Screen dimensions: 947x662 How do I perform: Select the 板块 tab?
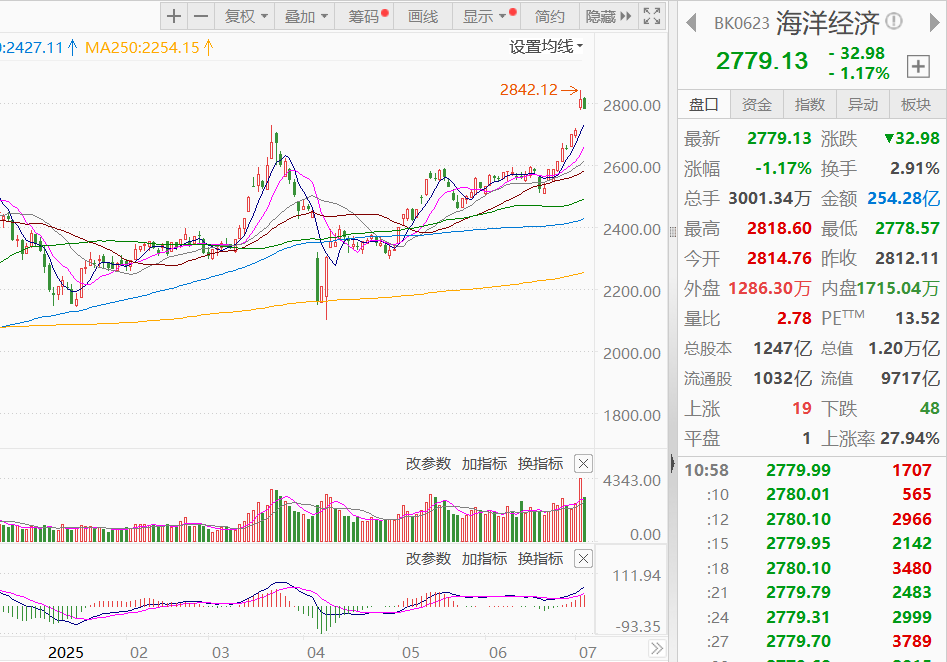tap(915, 105)
